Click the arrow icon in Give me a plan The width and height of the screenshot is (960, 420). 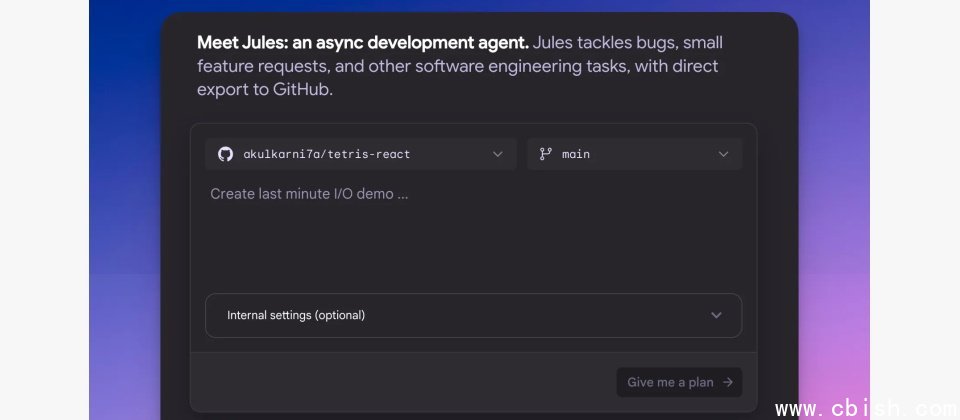(x=727, y=382)
